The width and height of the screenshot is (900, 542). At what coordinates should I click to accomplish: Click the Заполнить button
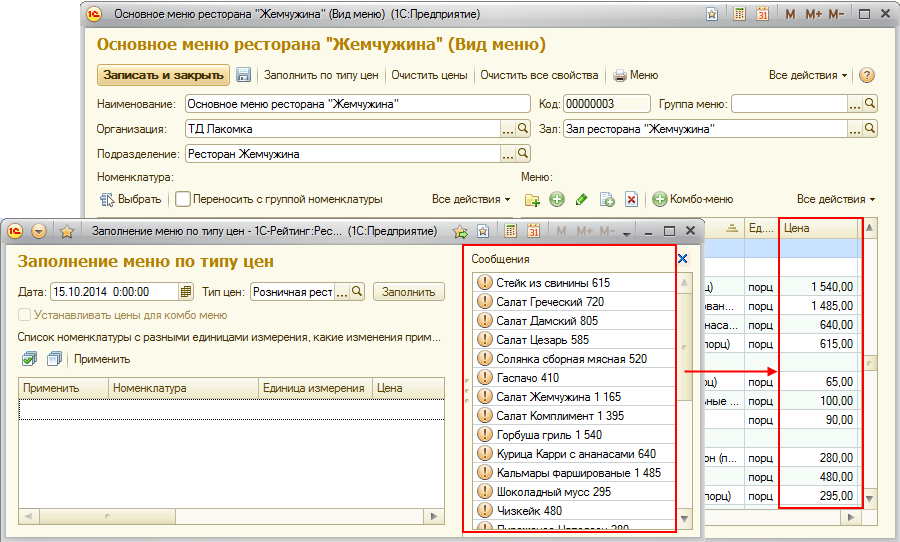(409, 292)
